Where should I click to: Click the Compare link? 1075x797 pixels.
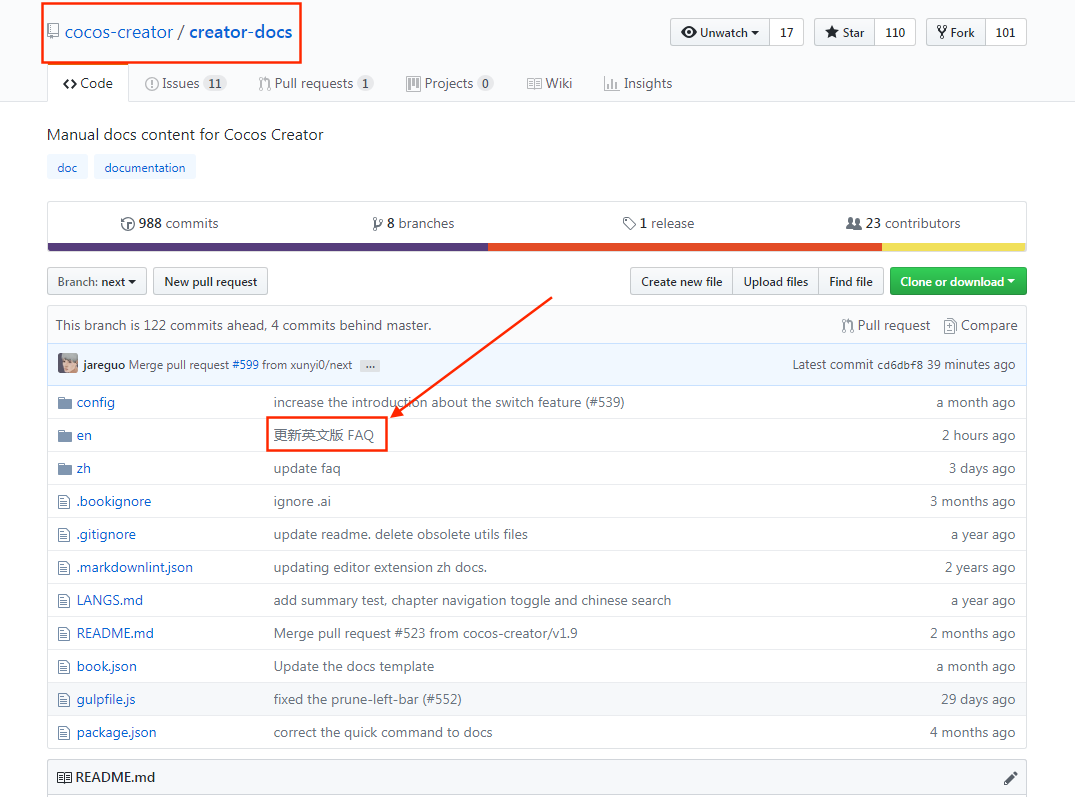pos(980,326)
